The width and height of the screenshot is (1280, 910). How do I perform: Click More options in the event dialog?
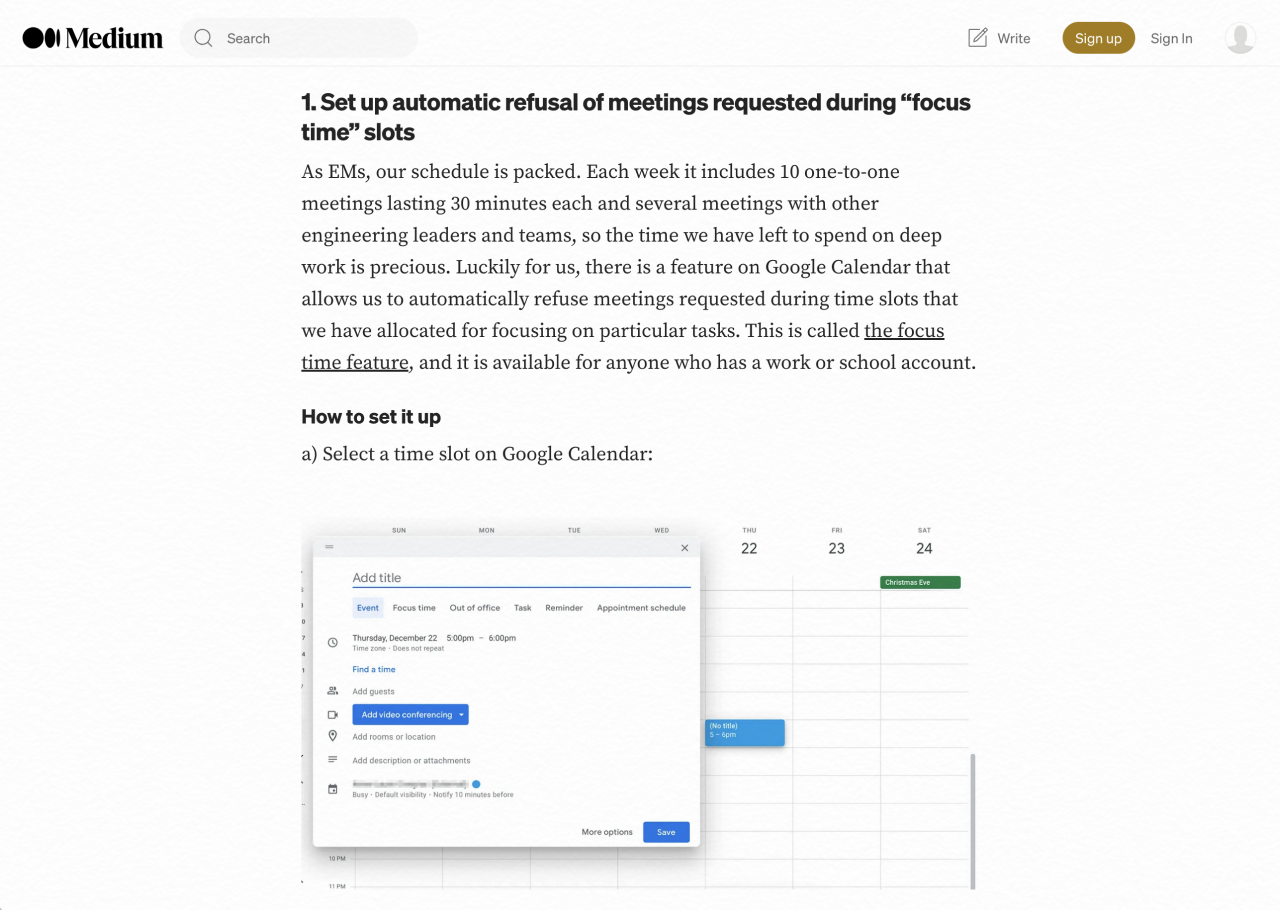(607, 832)
